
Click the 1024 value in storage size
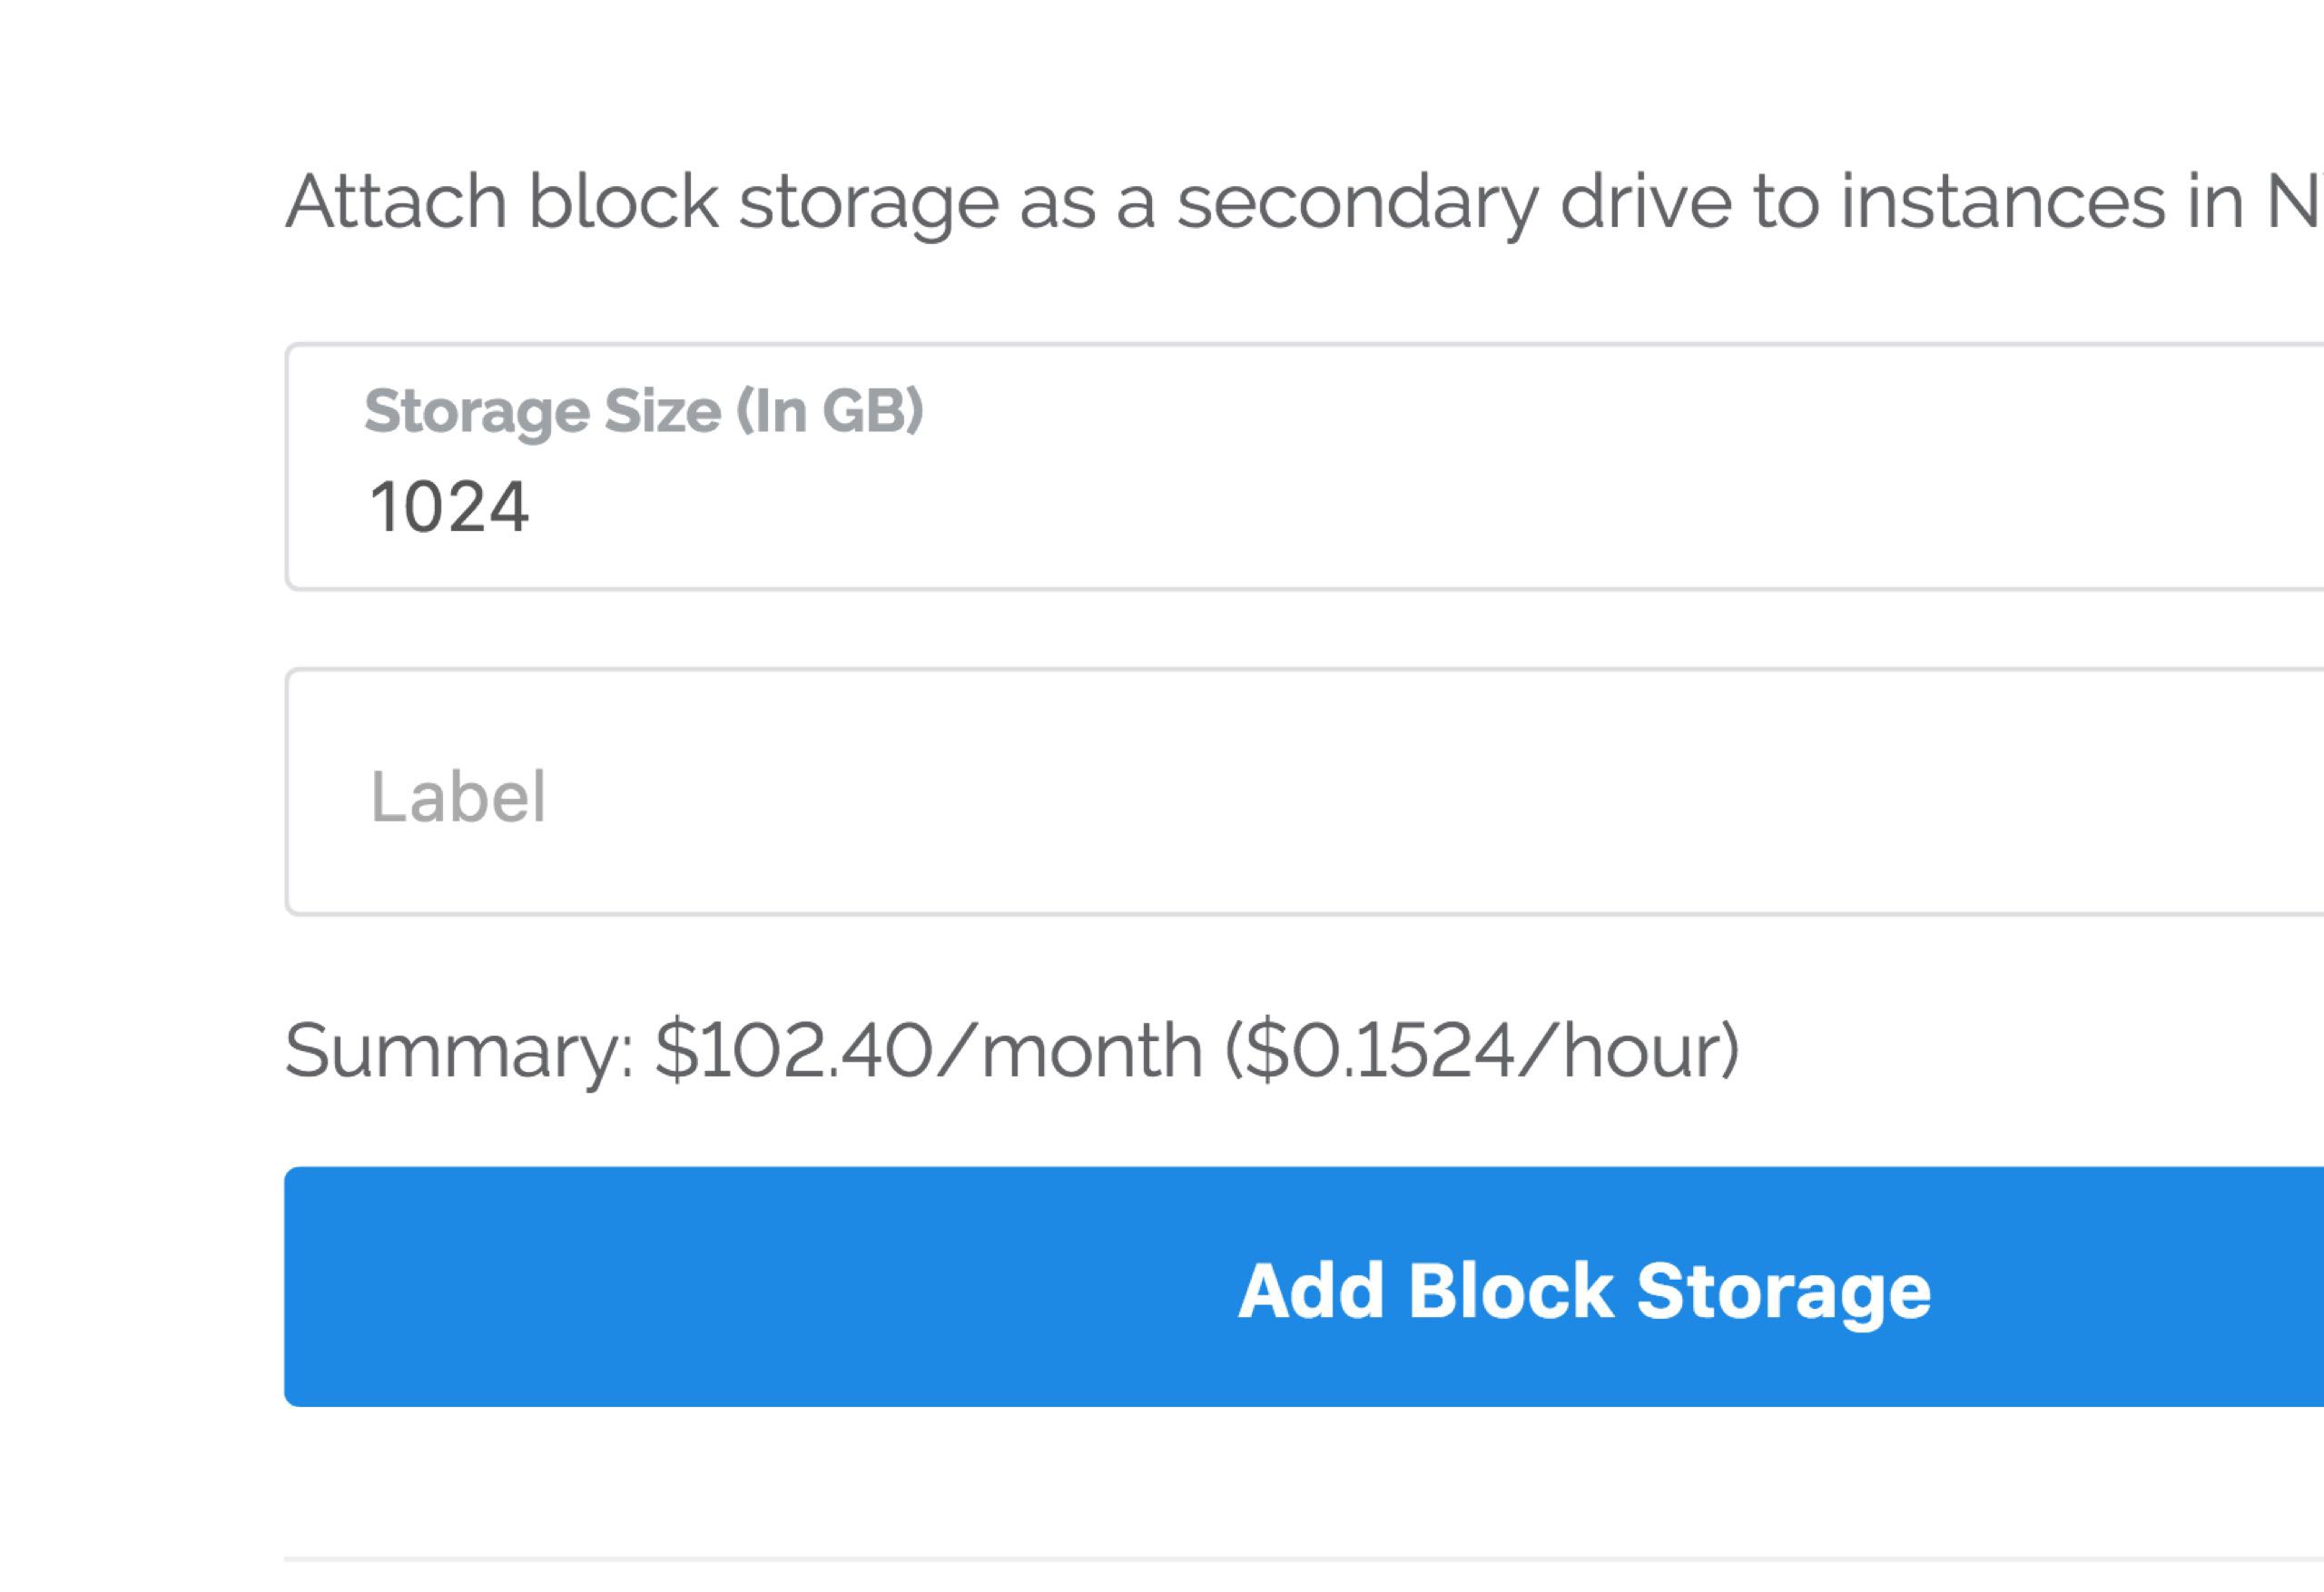[449, 507]
